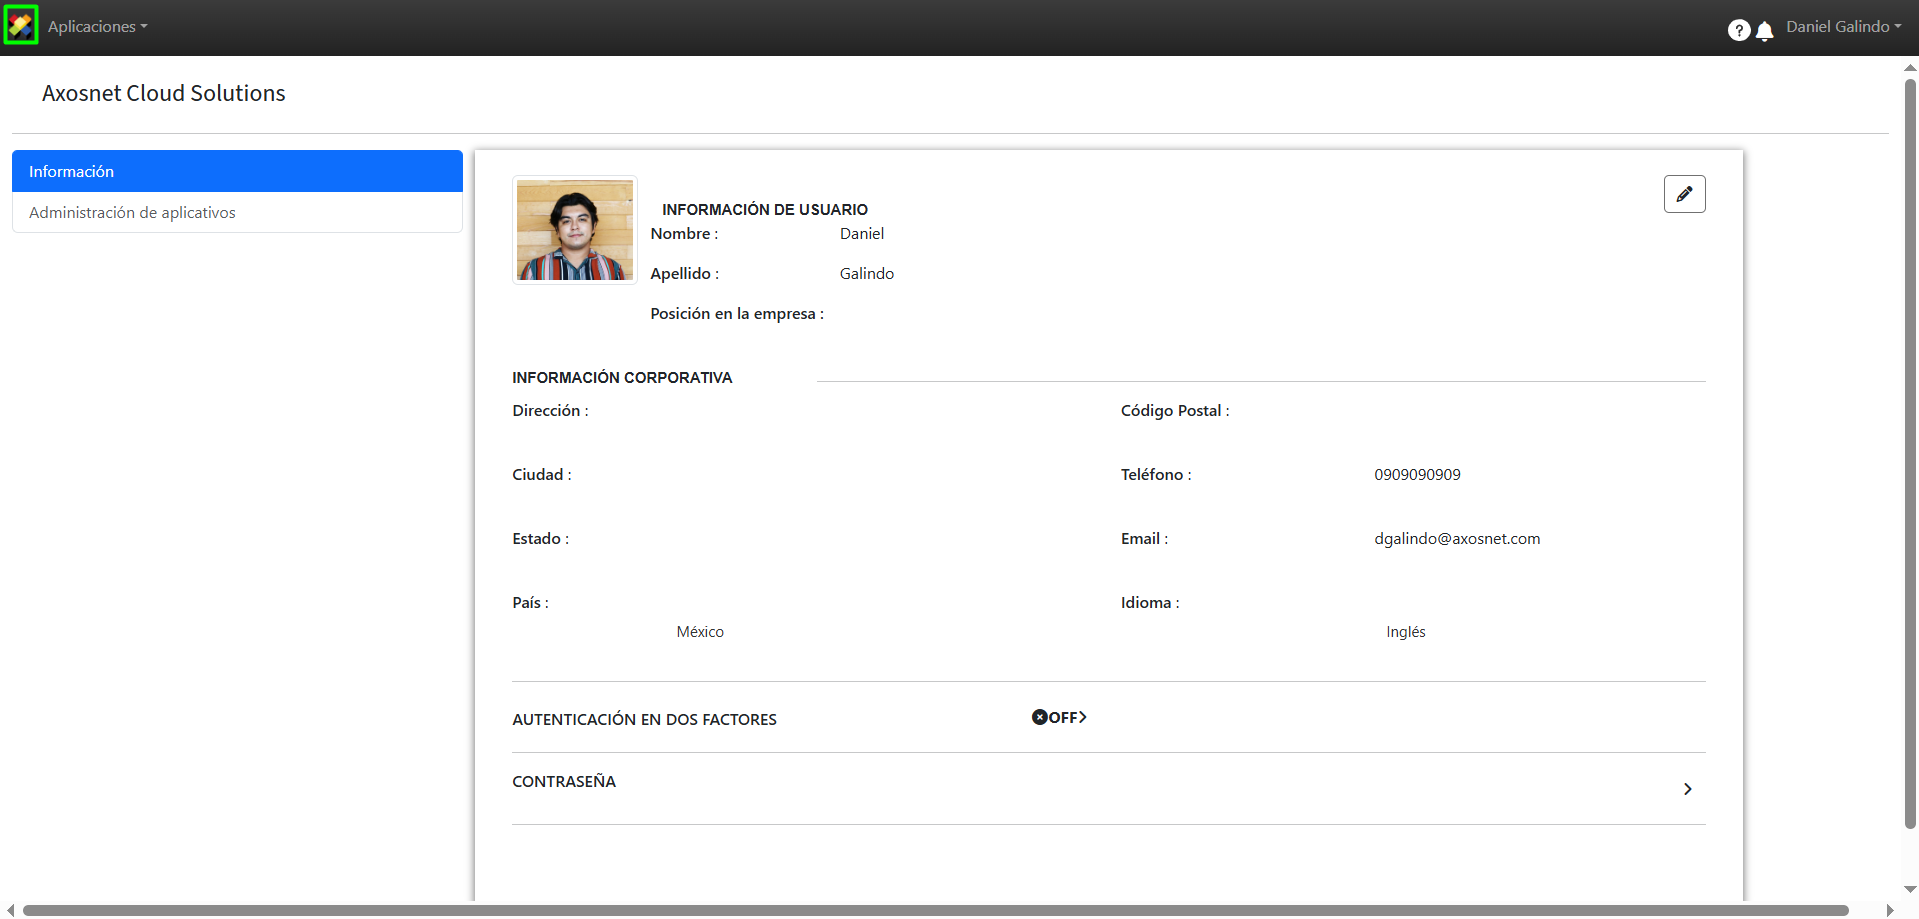Show notifications via the bell icon
The height and width of the screenshot is (919, 1919).
1765,31
